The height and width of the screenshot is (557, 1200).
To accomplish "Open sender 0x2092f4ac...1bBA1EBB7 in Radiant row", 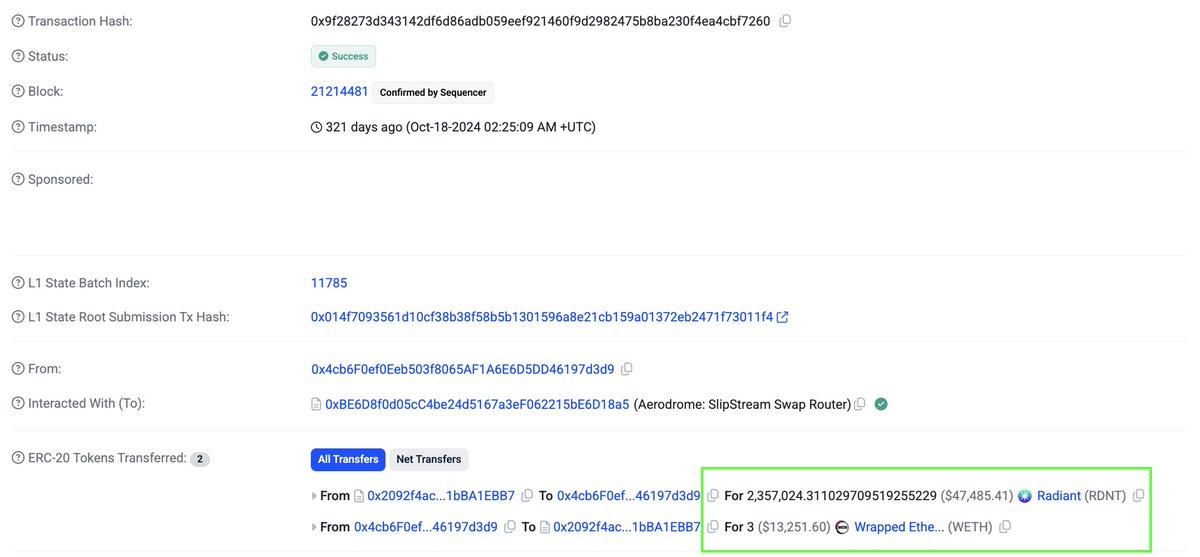I will coord(441,496).
